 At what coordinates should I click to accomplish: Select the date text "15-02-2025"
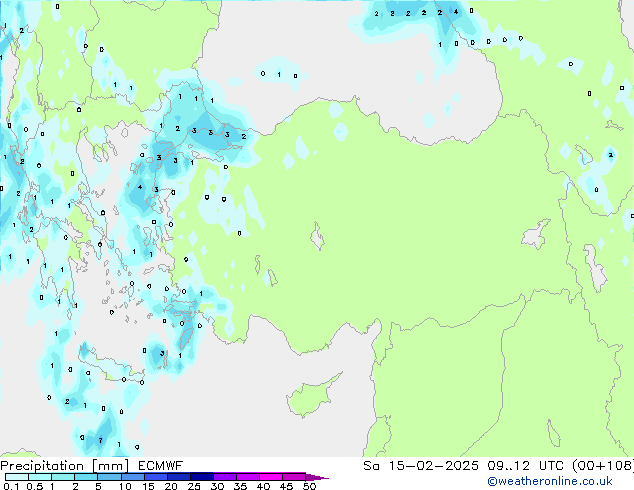coord(433,466)
